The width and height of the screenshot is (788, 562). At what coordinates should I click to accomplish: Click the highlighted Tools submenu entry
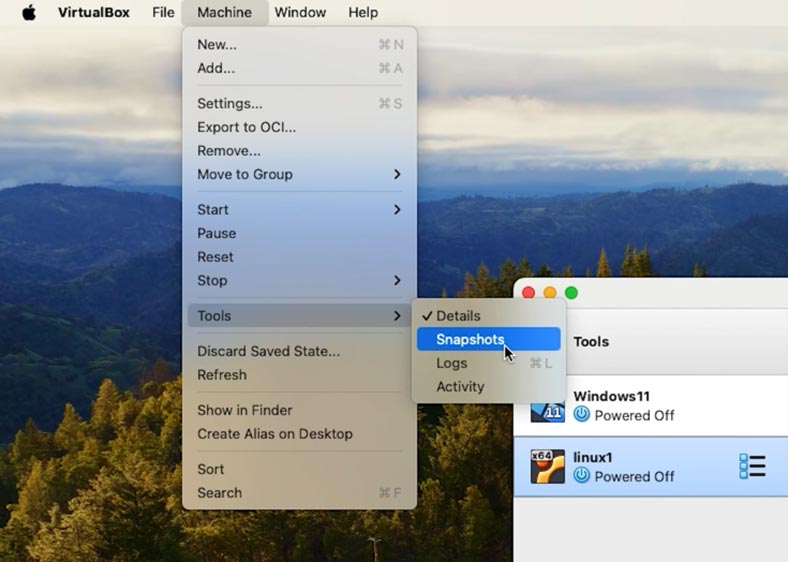click(300, 316)
